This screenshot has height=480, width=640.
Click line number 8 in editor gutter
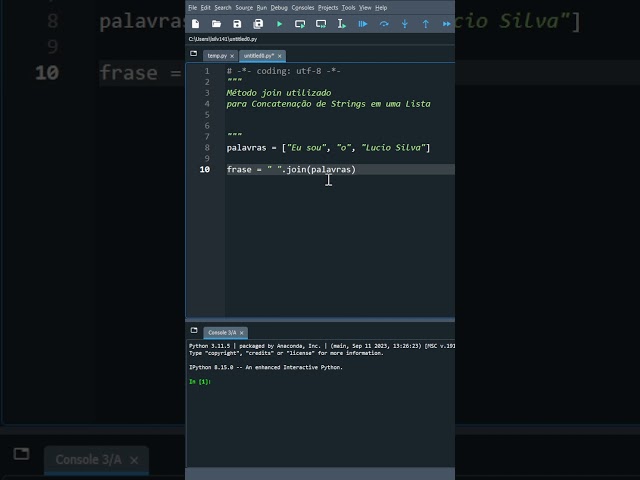click(x=207, y=148)
